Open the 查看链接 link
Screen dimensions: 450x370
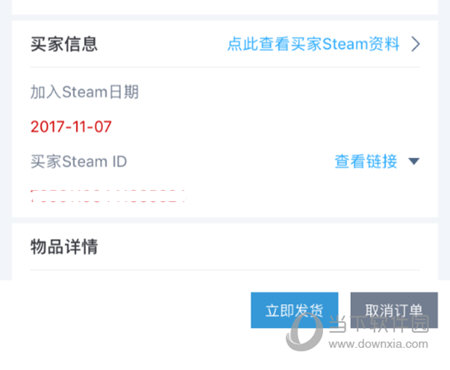point(366,162)
